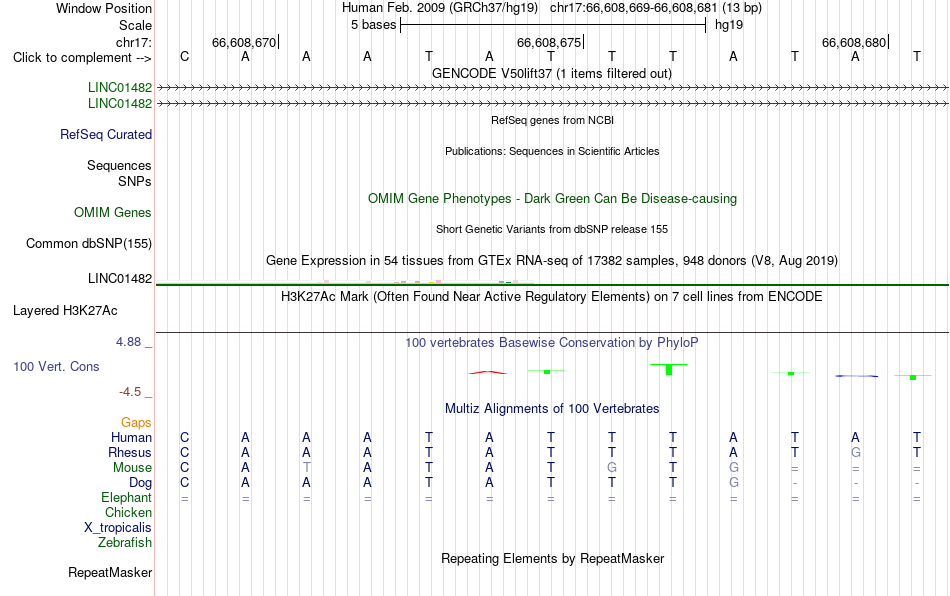Viewport: 950px width, 596px height.
Task: Select the Rhesus alignment row label
Action: (x=130, y=452)
